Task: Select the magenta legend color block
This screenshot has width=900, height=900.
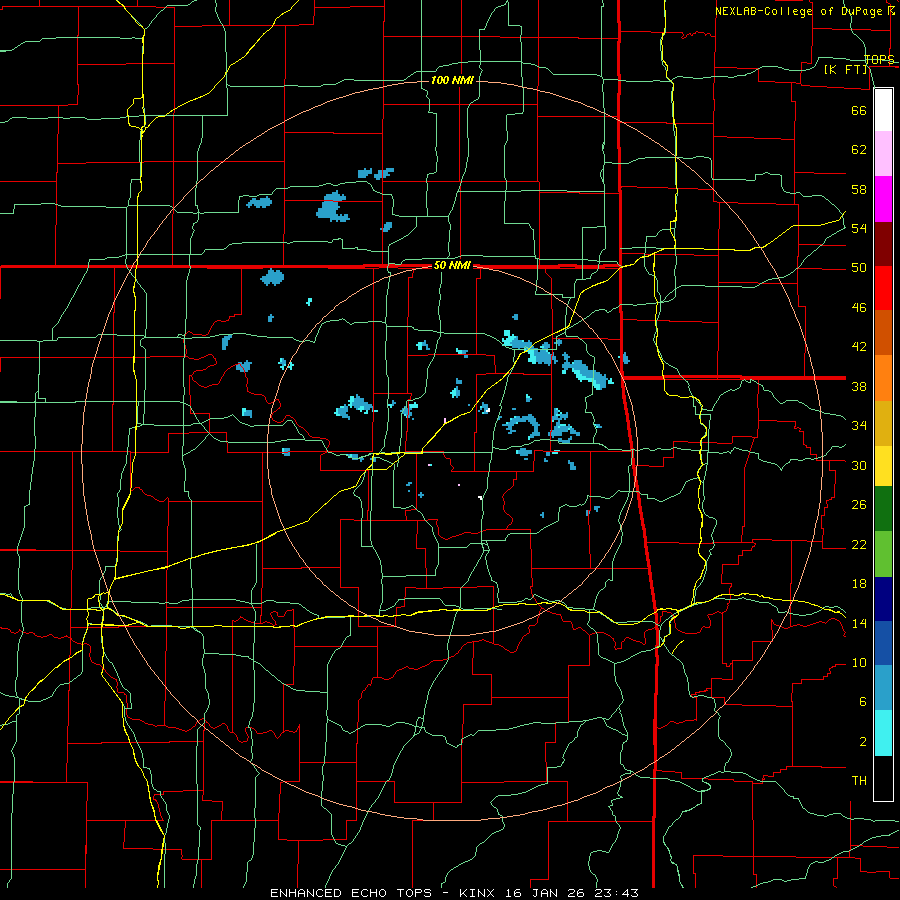Action: point(883,199)
